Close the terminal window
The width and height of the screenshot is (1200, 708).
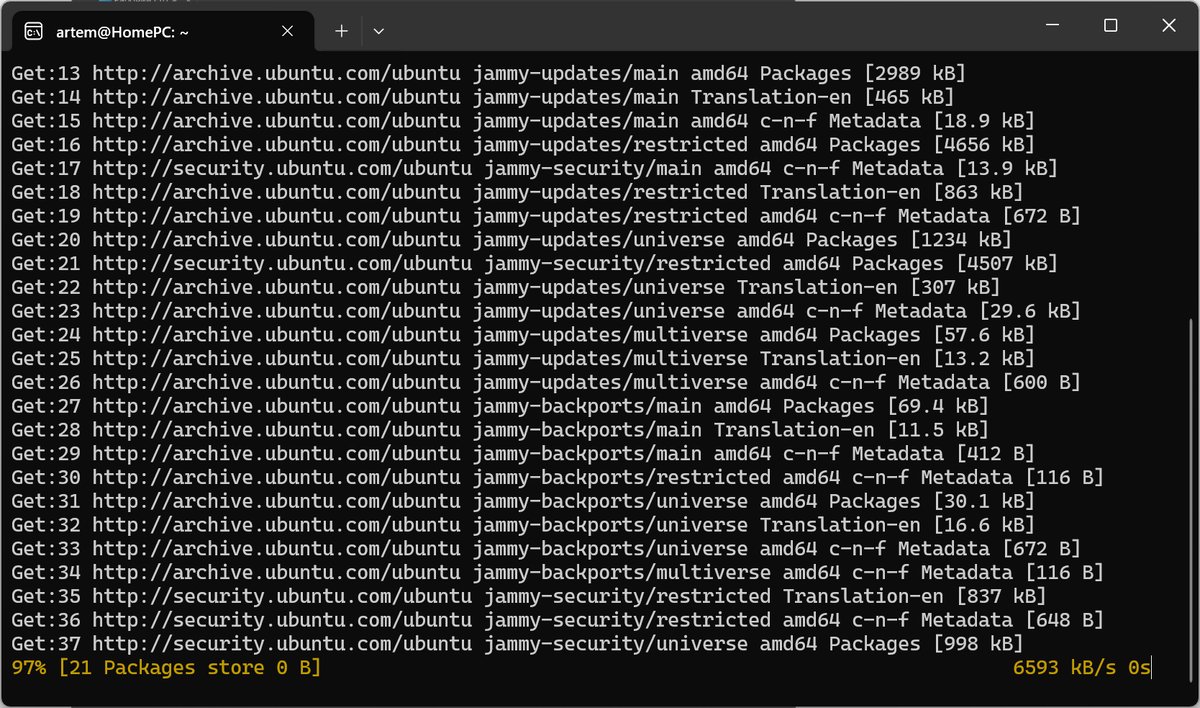click(x=1168, y=27)
